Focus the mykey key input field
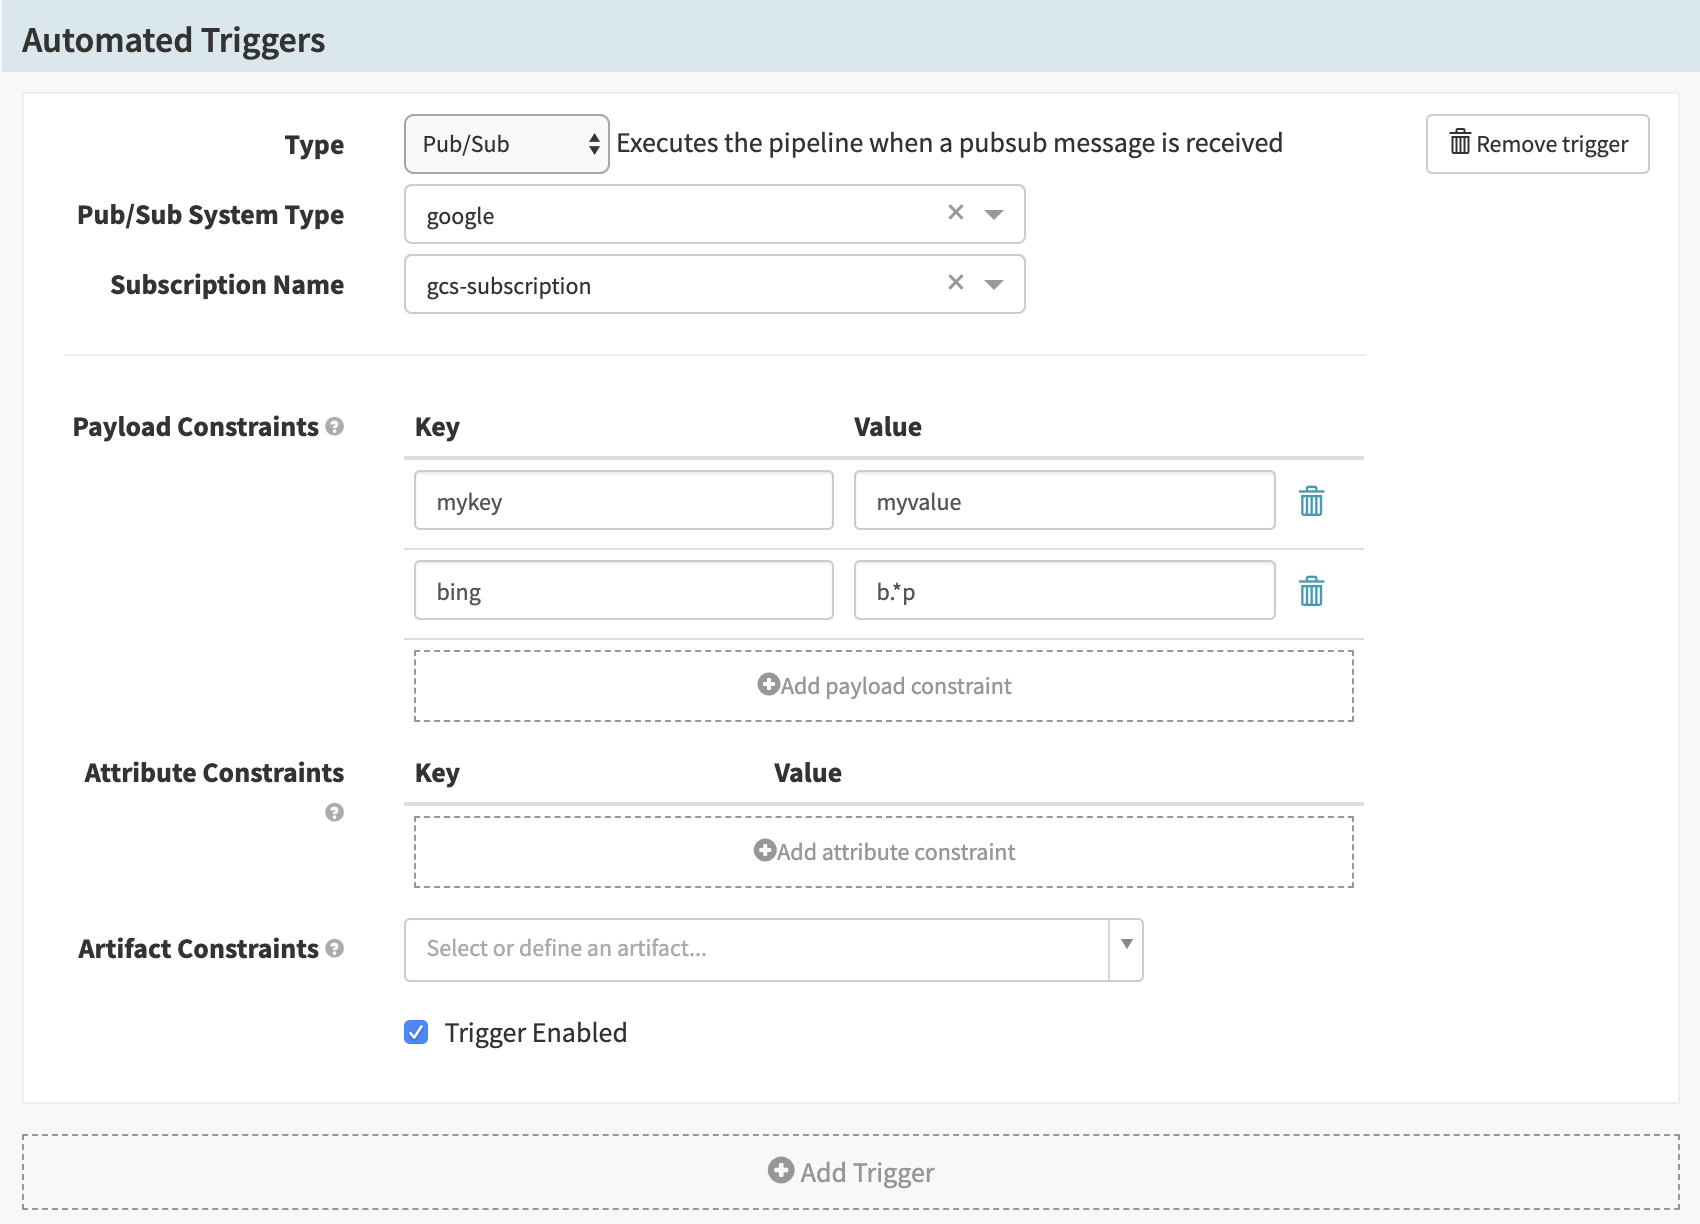The width and height of the screenshot is (1700, 1224). [x=623, y=501]
